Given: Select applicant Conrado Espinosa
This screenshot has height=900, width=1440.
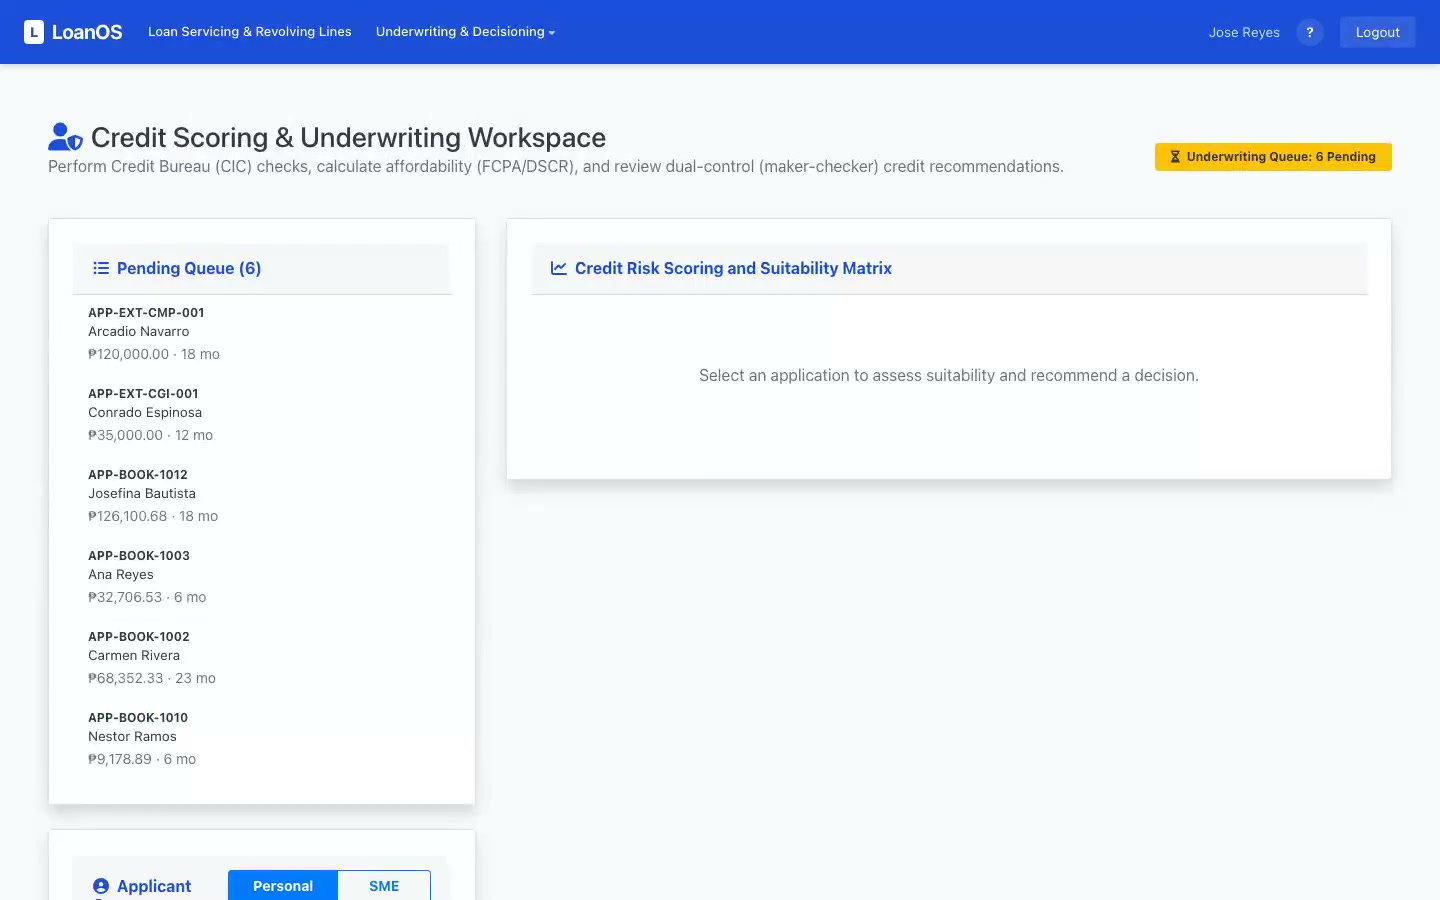Looking at the screenshot, I should (145, 413).
